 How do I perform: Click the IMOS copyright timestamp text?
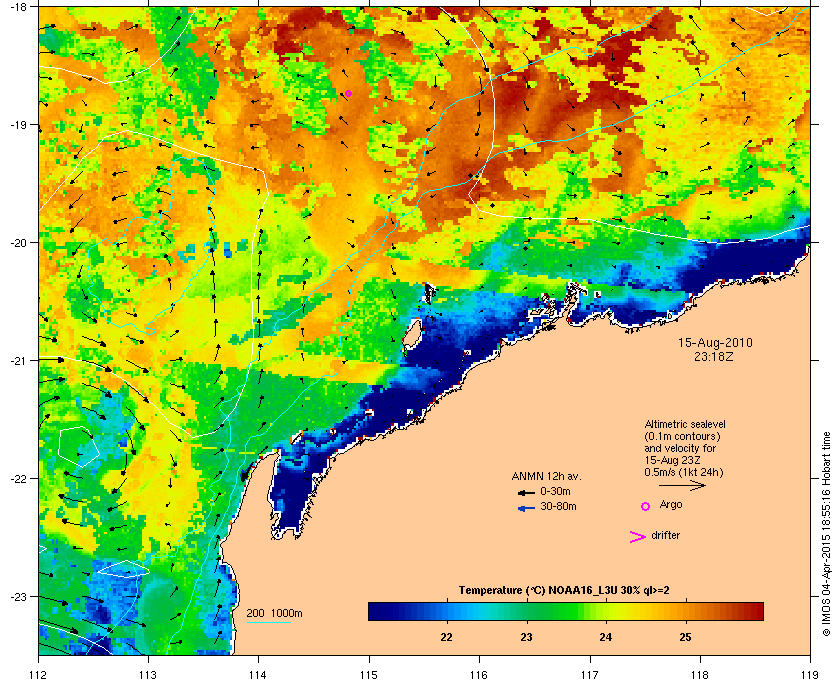pos(826,536)
